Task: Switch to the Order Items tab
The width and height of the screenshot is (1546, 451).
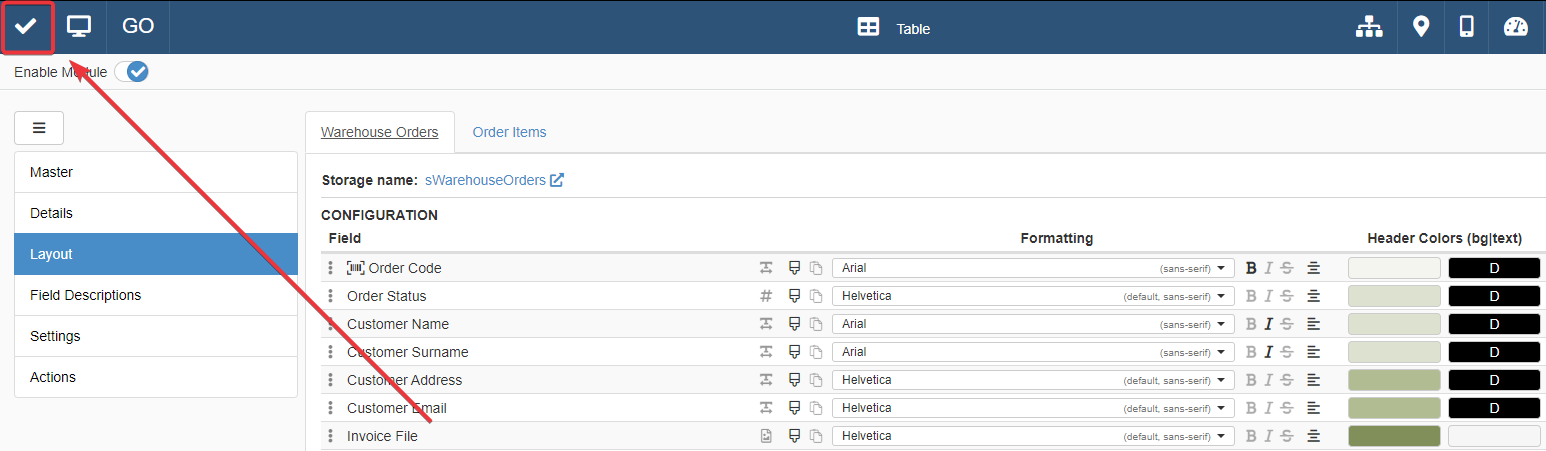Action: click(509, 132)
